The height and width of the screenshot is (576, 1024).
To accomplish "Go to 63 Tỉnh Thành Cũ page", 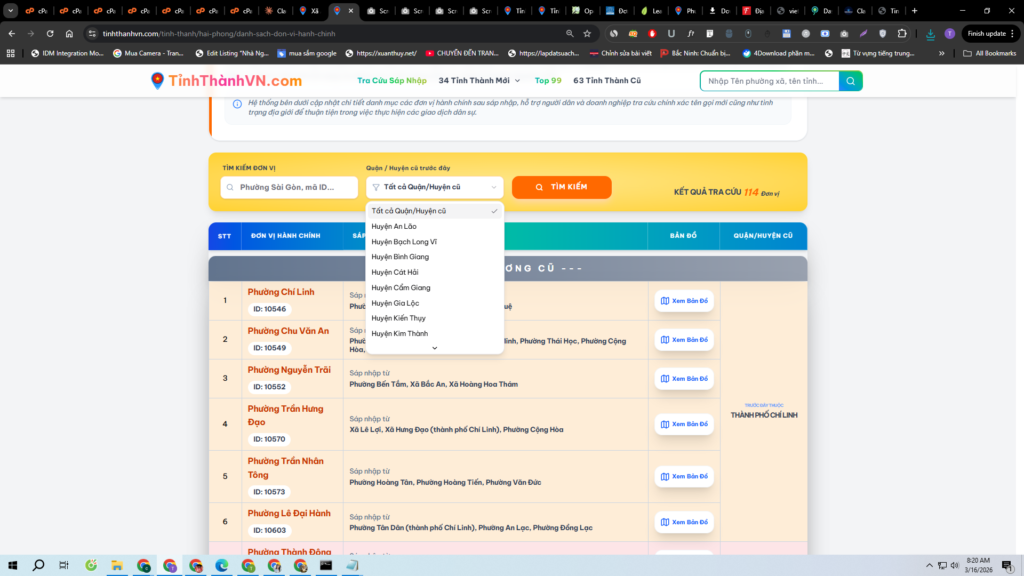I will 608,80.
